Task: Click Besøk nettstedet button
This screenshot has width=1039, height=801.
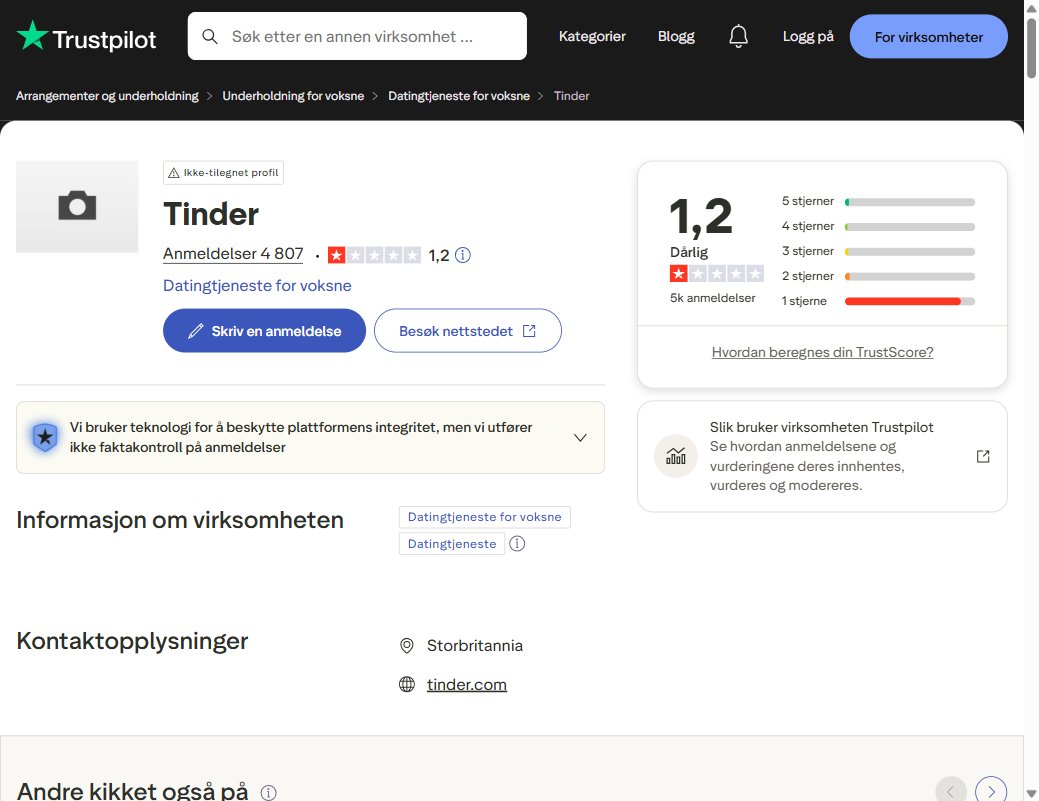Action: pos(468,331)
